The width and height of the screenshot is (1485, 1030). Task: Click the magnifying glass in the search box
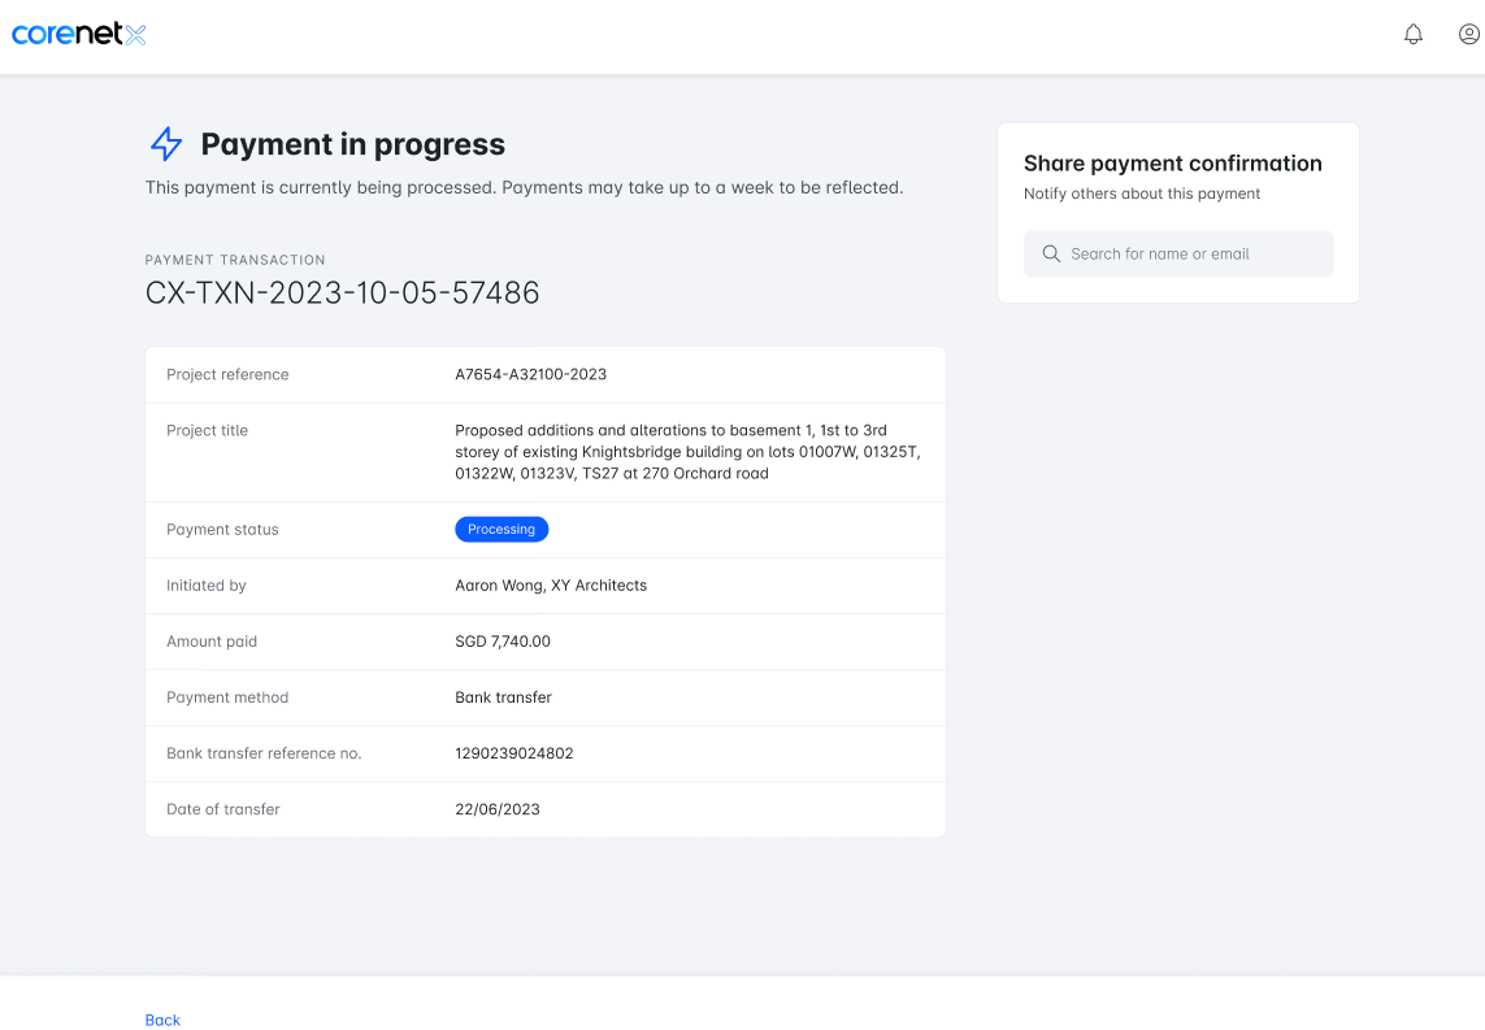[1051, 253]
